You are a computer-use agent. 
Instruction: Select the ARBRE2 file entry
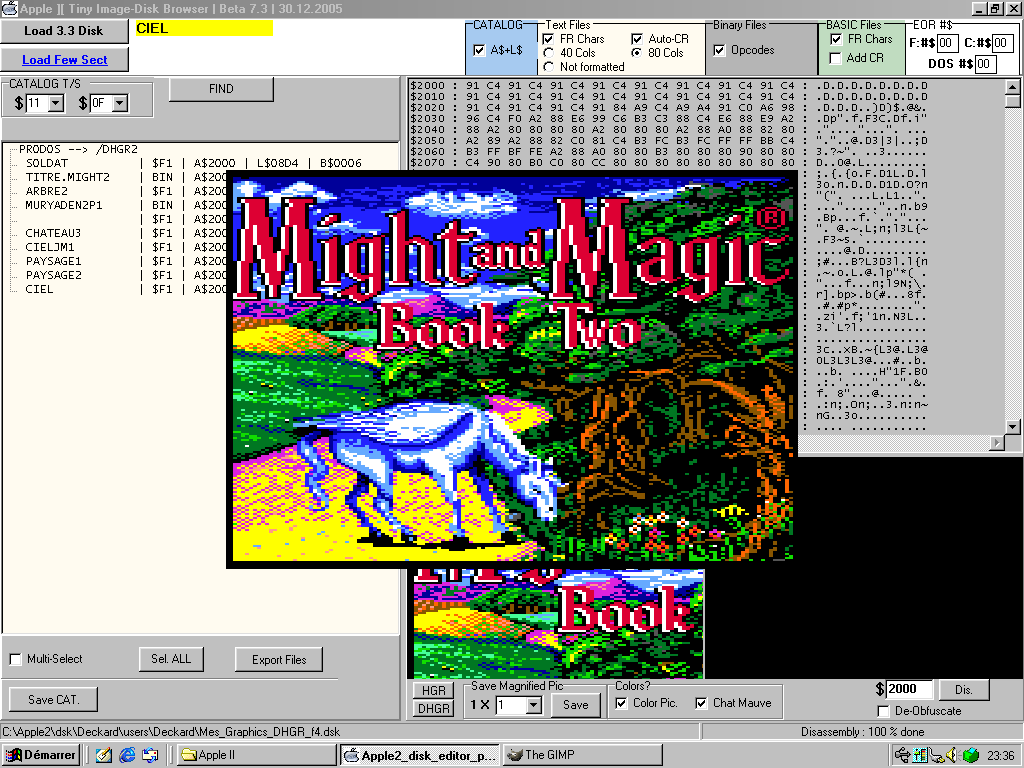[x=46, y=191]
